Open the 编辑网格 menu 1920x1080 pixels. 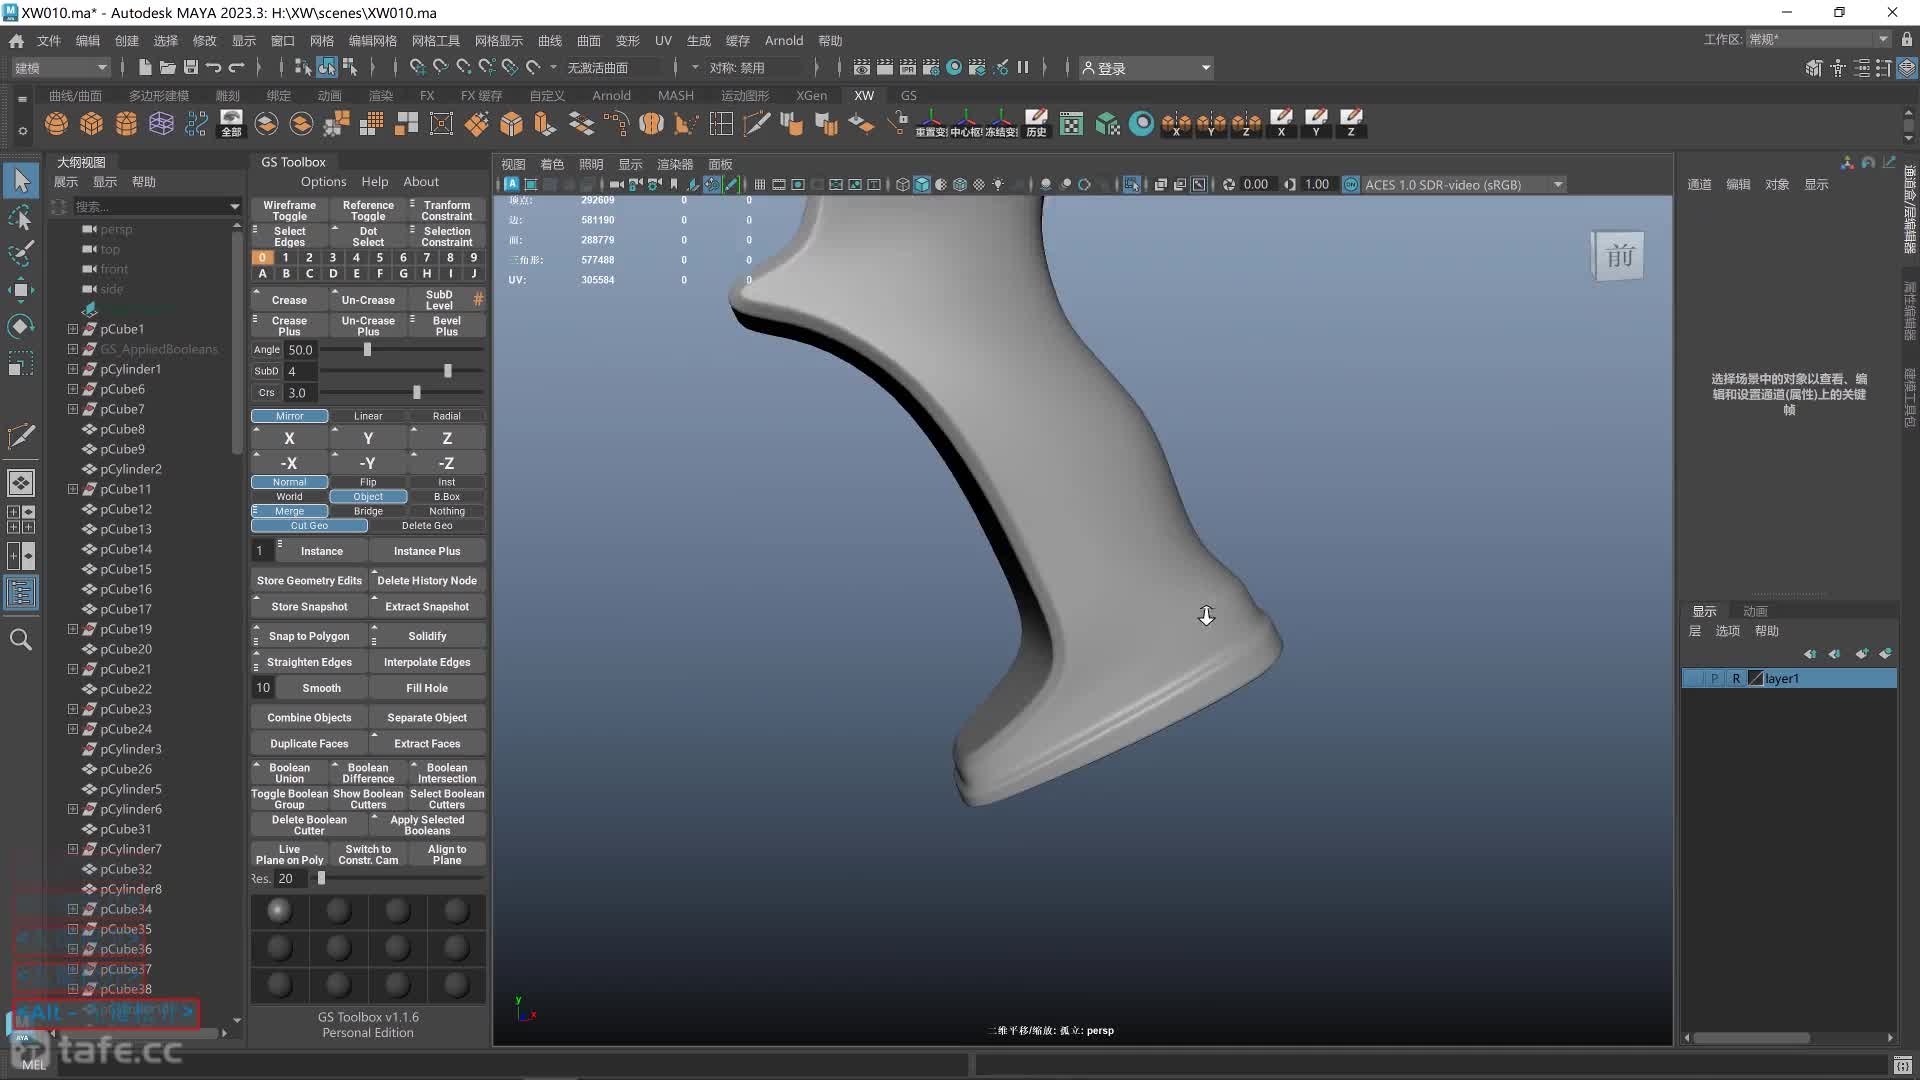(x=372, y=41)
